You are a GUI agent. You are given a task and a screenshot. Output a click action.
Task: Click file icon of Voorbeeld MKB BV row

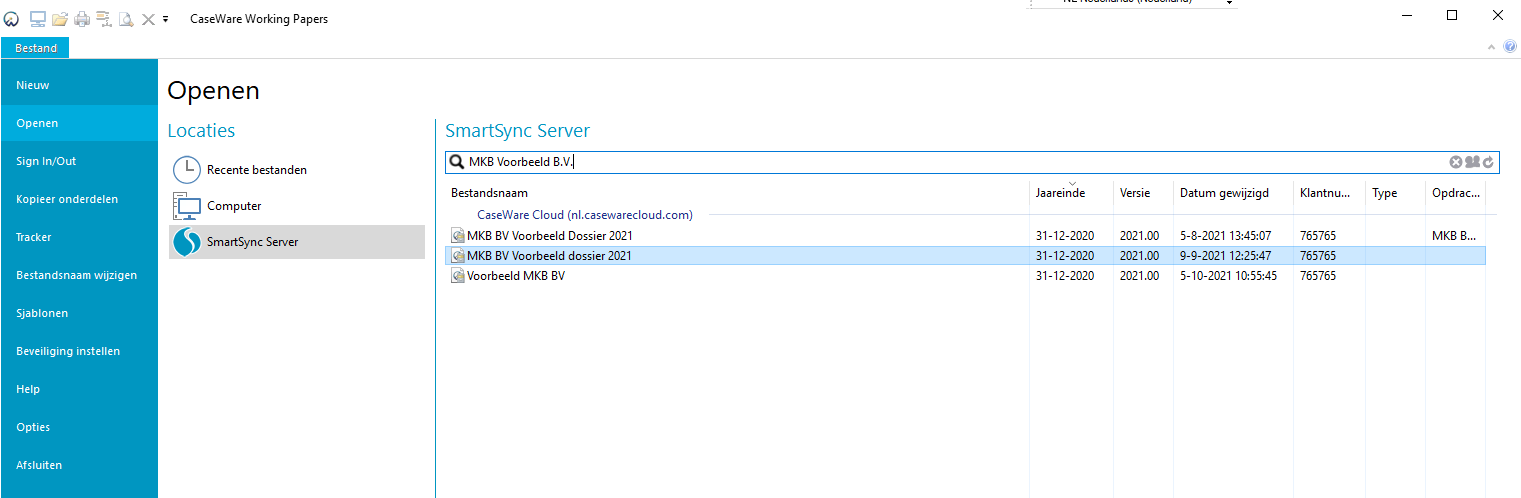tap(458, 276)
